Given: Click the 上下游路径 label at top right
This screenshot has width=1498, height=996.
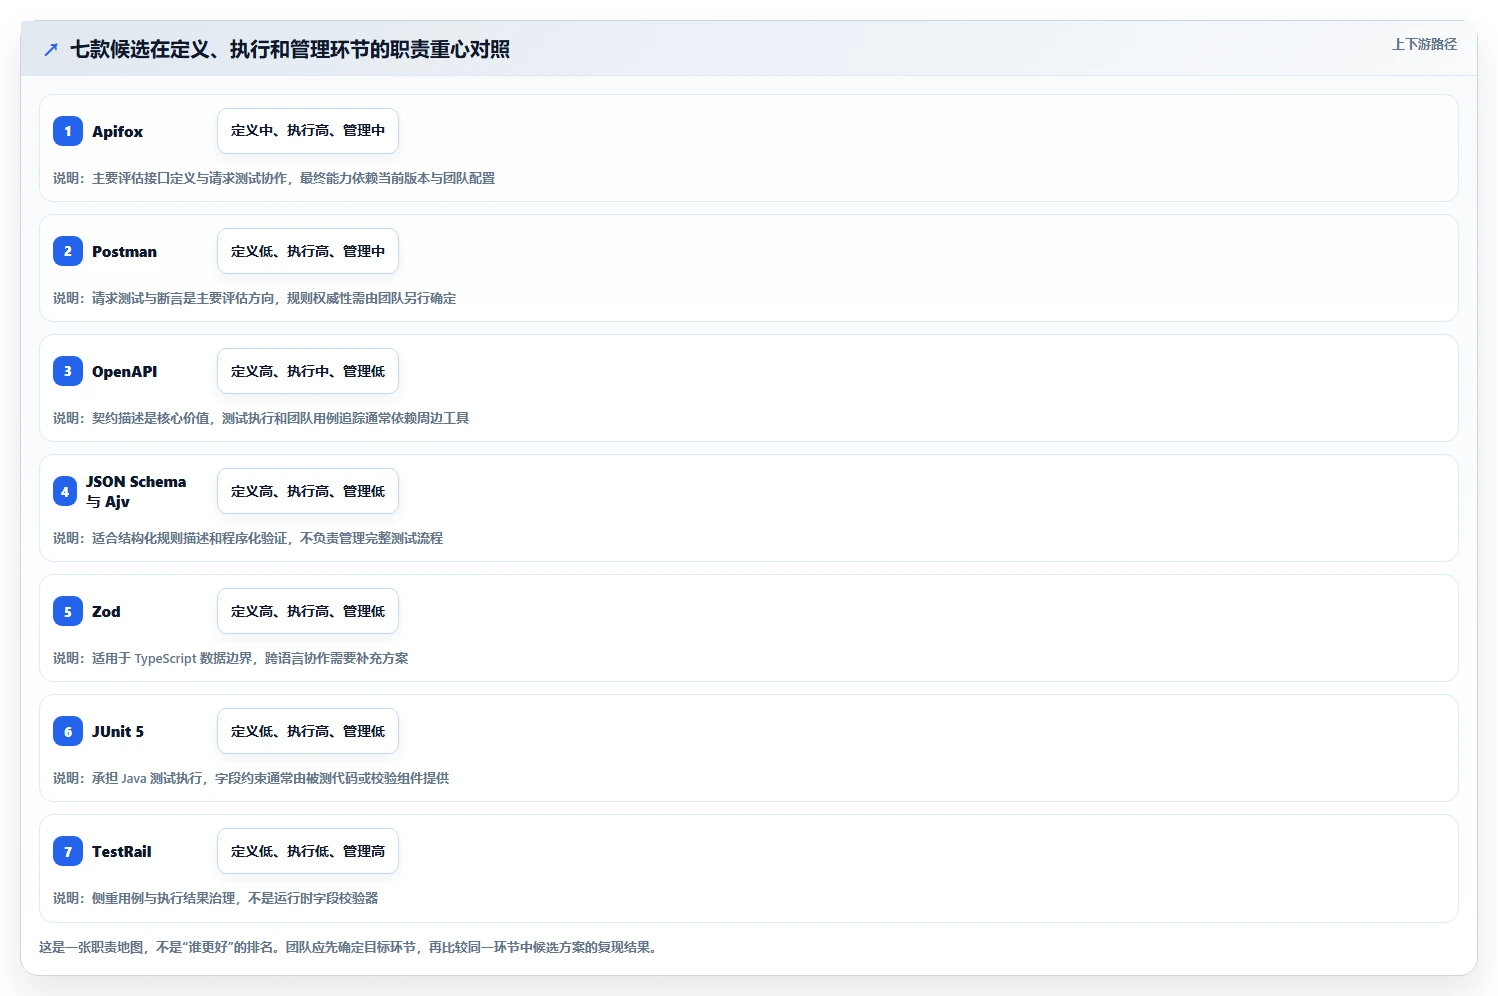Looking at the screenshot, I should (1424, 44).
